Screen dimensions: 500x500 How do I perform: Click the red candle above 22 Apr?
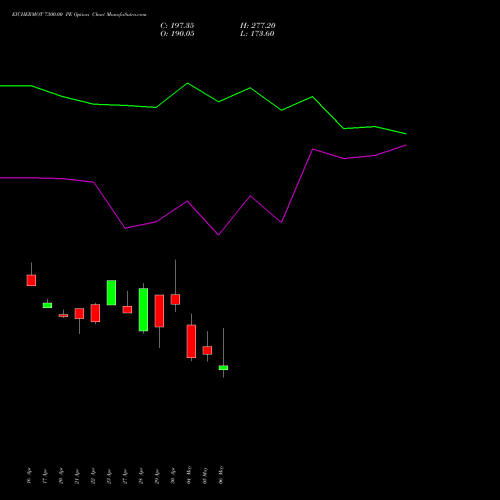click(95, 313)
